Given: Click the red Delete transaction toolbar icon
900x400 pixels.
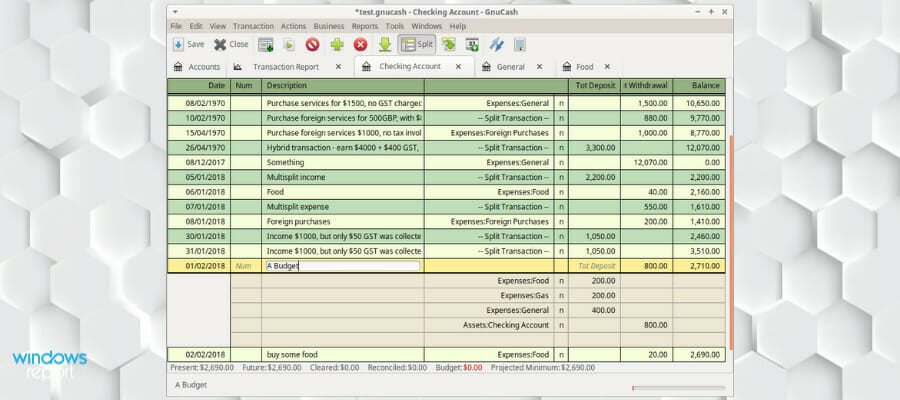Looking at the screenshot, I should point(312,44).
